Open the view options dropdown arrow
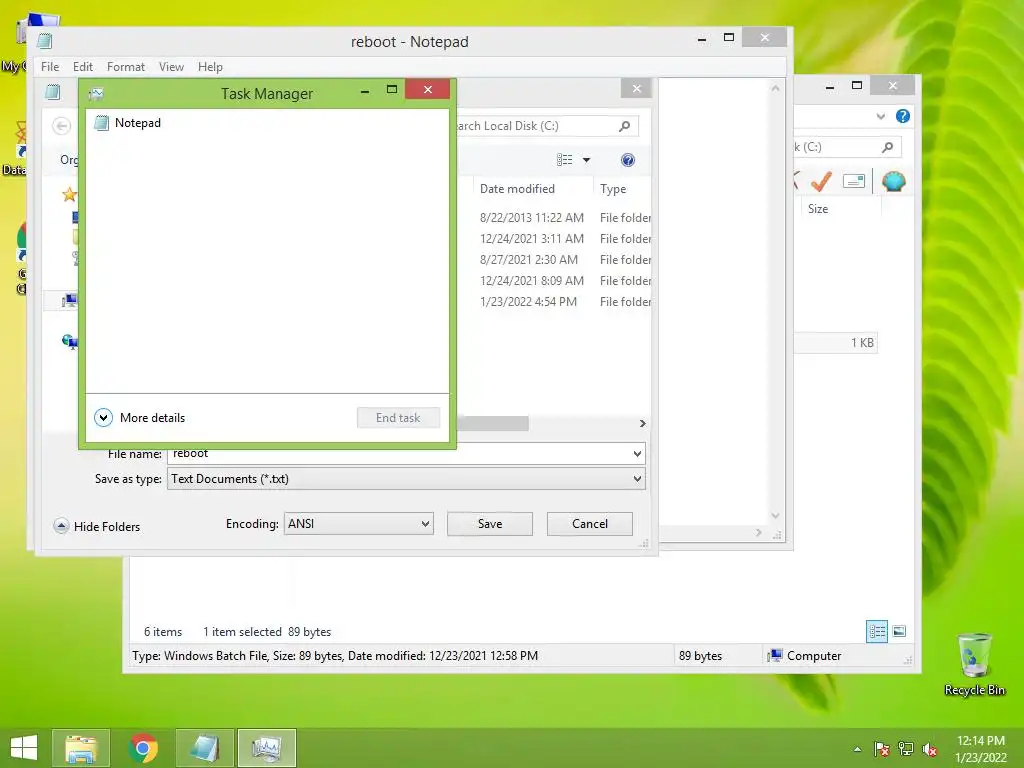1024x768 pixels. [x=586, y=160]
